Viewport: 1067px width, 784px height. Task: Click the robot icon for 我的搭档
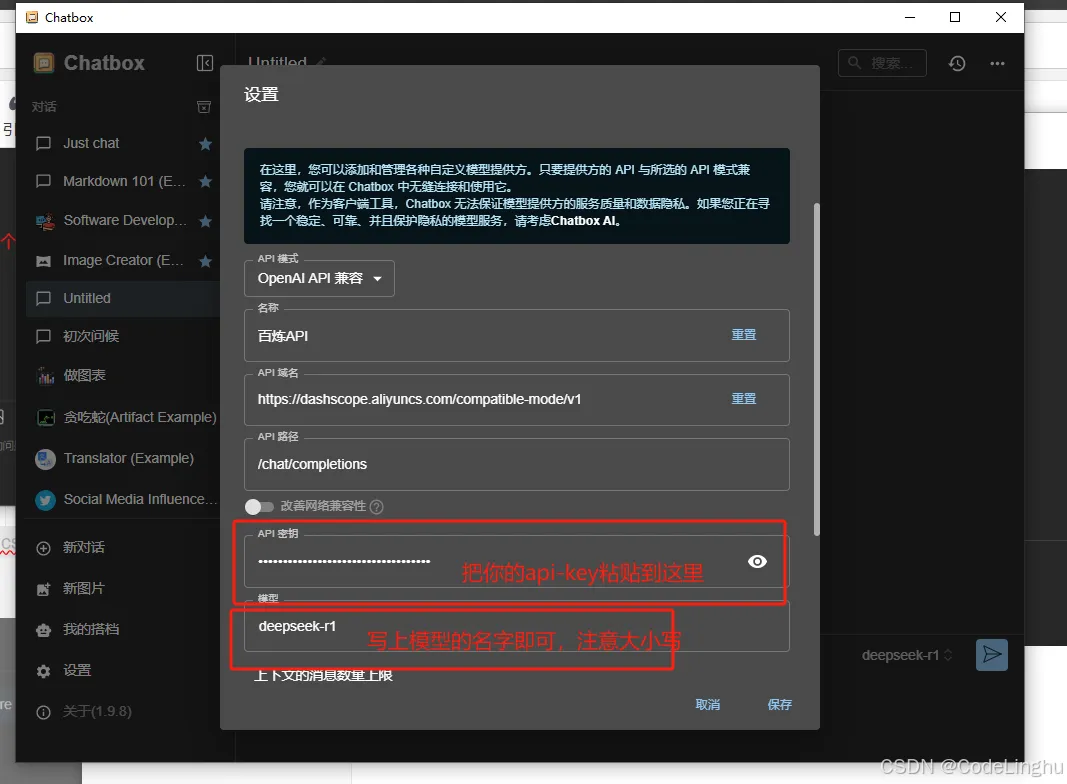44,630
